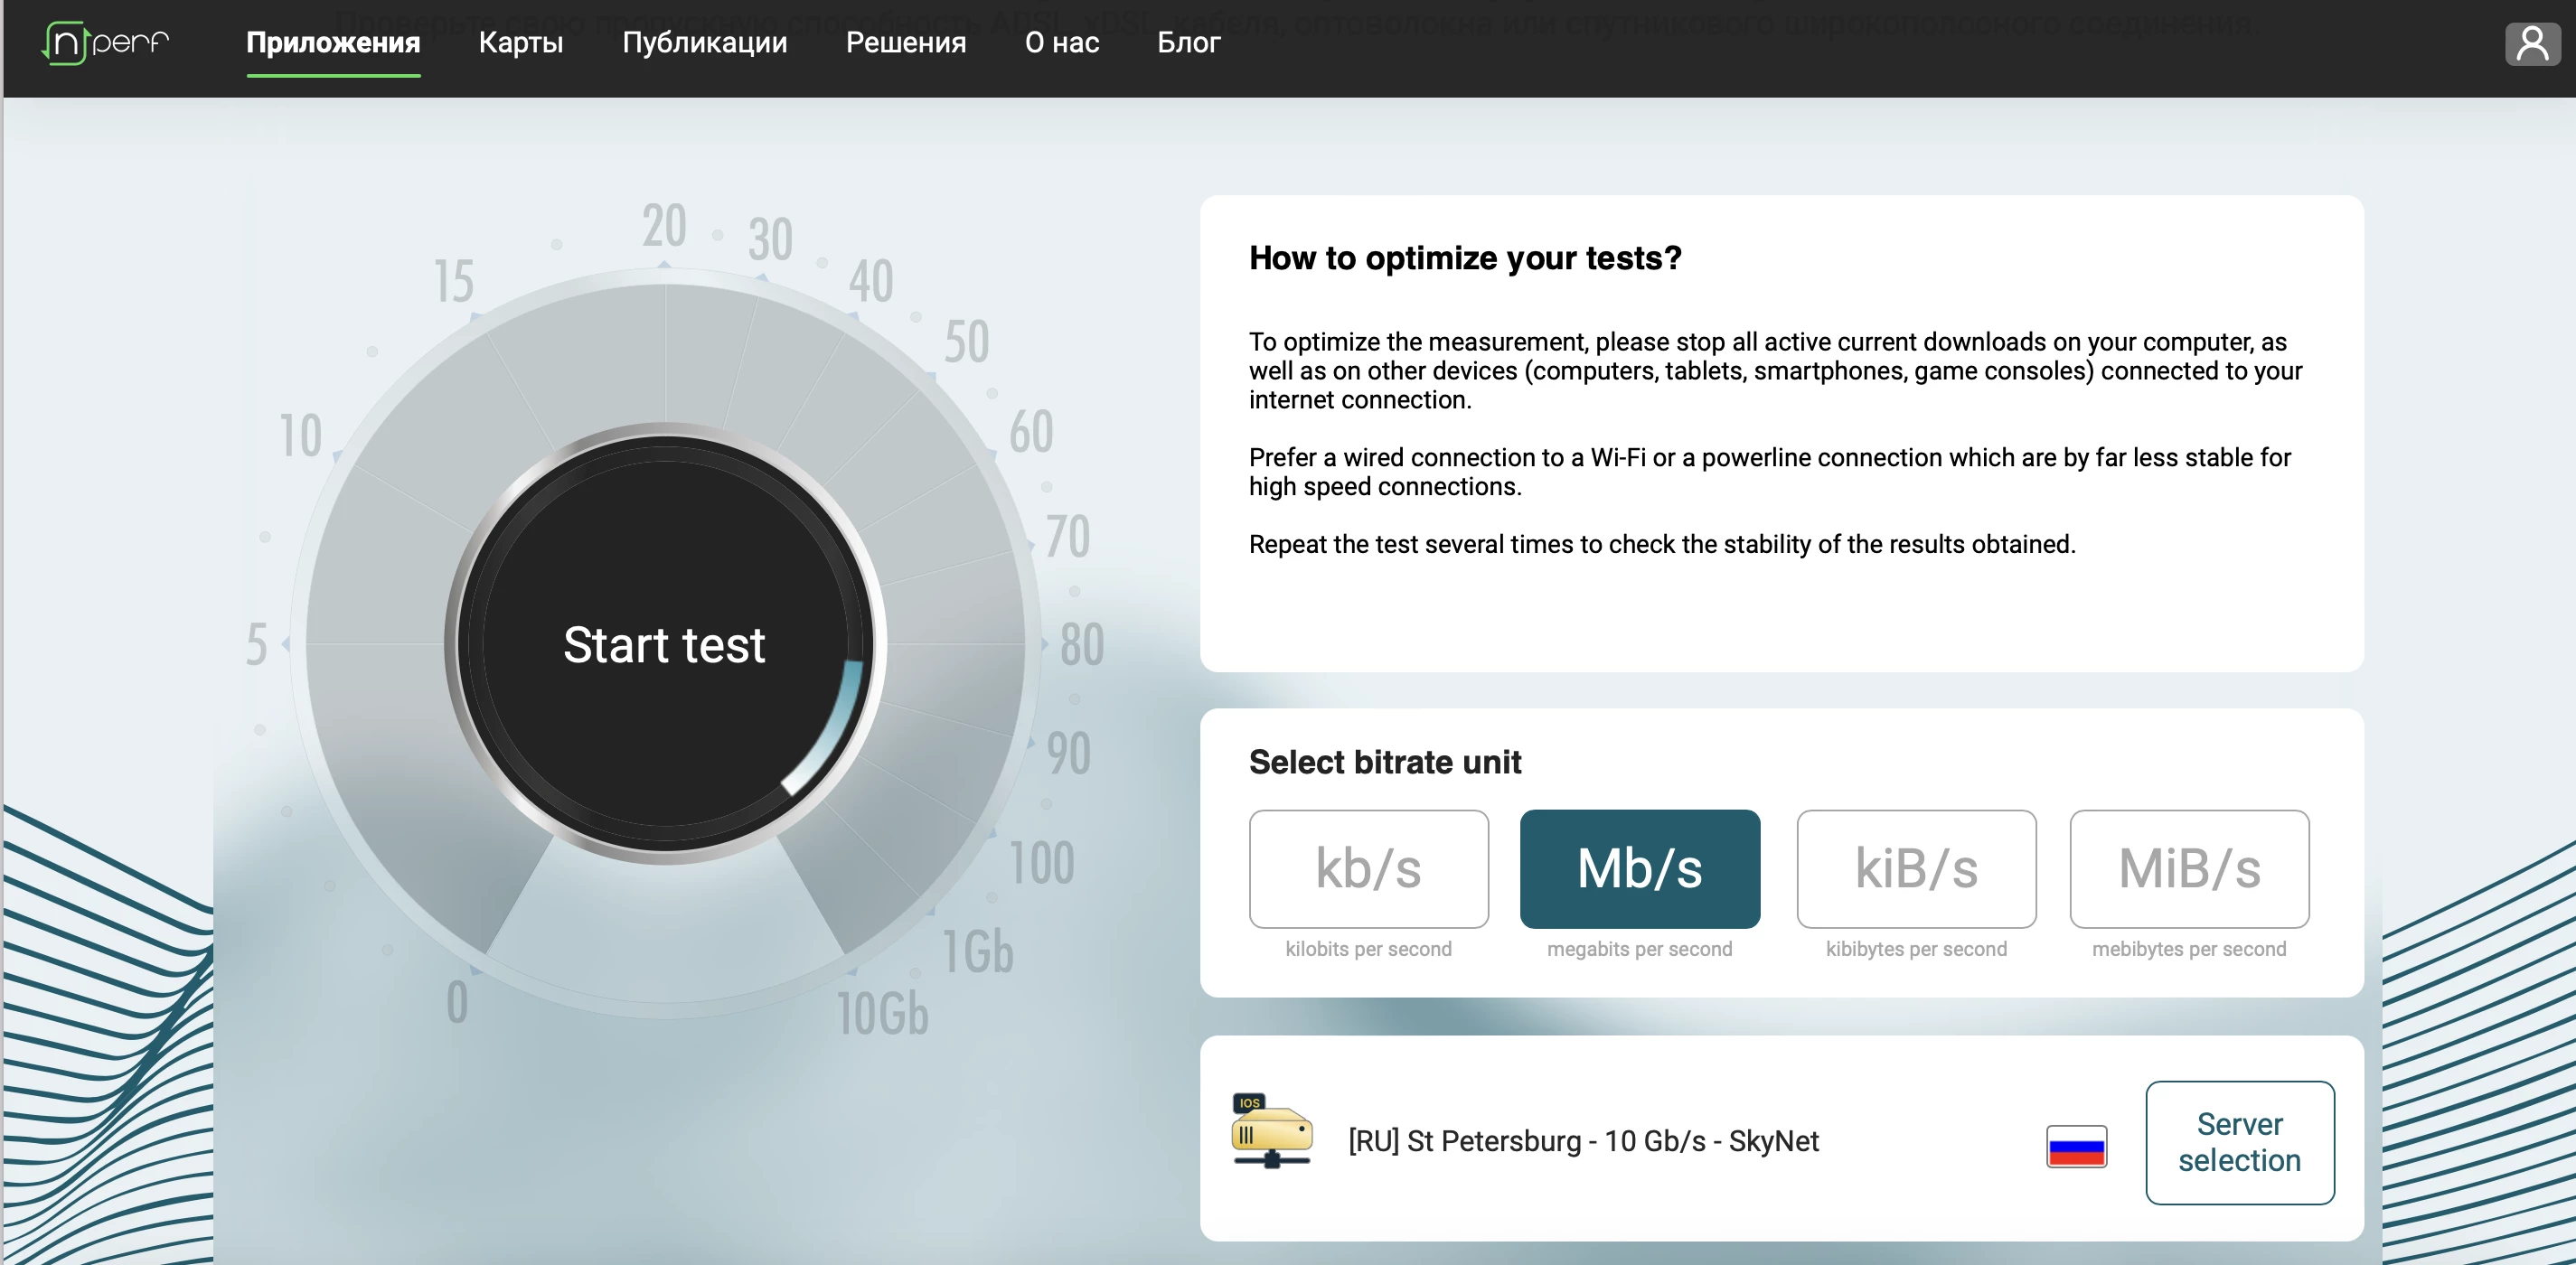Select Mb/s bitrate unit
Viewport: 2576px width, 1265px height.
coord(1640,868)
